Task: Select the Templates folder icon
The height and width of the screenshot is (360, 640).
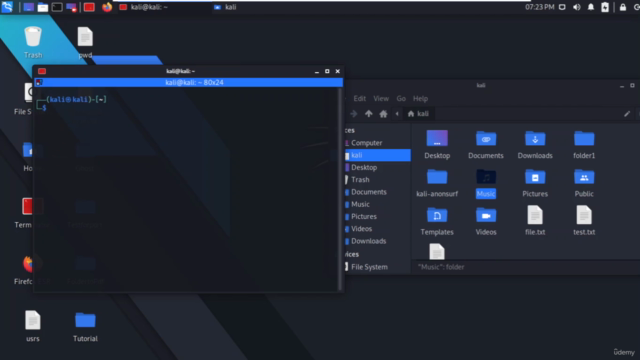Action: [x=437, y=221]
